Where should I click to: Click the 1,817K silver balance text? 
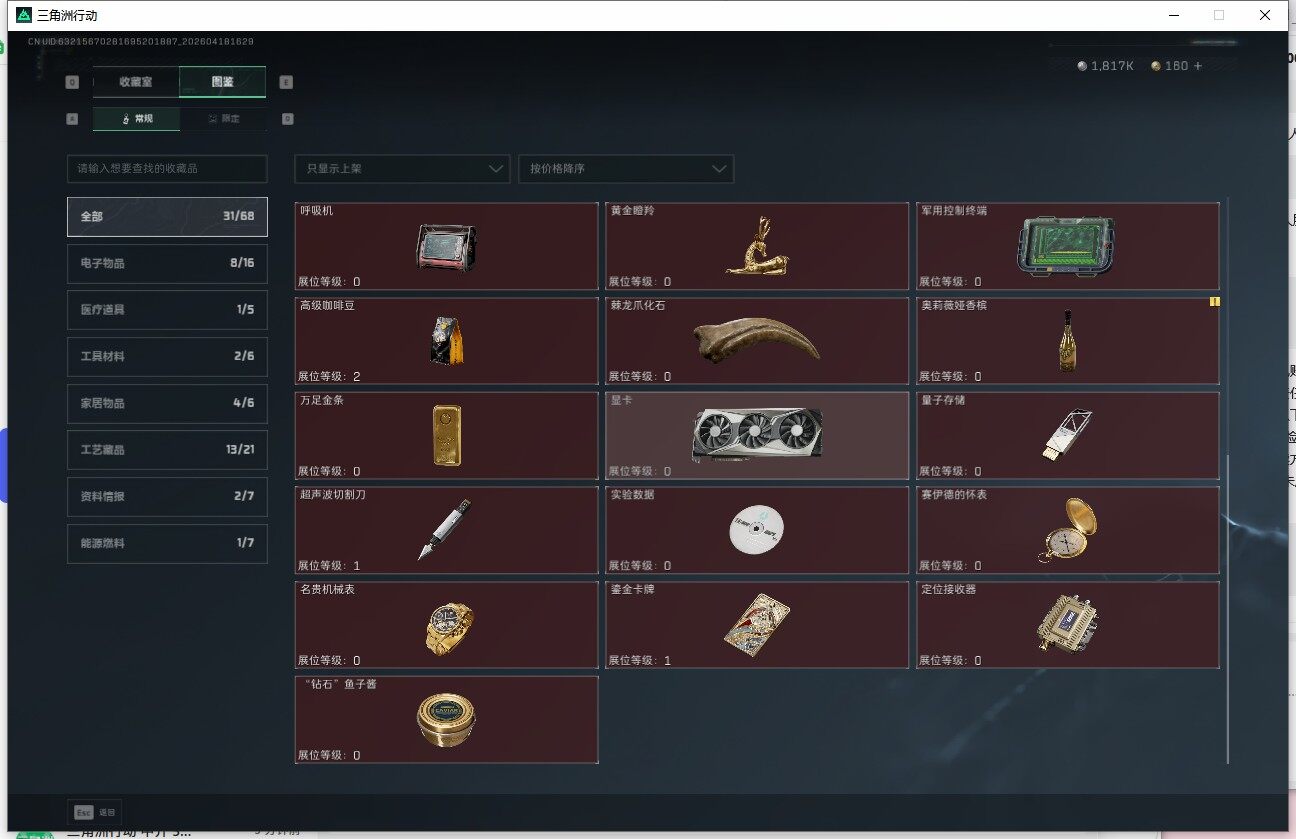(1112, 66)
